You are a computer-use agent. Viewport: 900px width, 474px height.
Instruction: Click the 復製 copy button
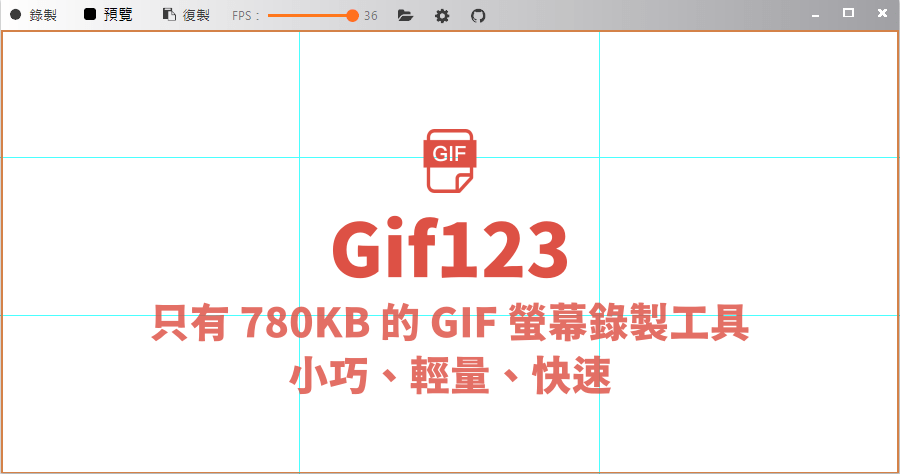[x=186, y=15]
